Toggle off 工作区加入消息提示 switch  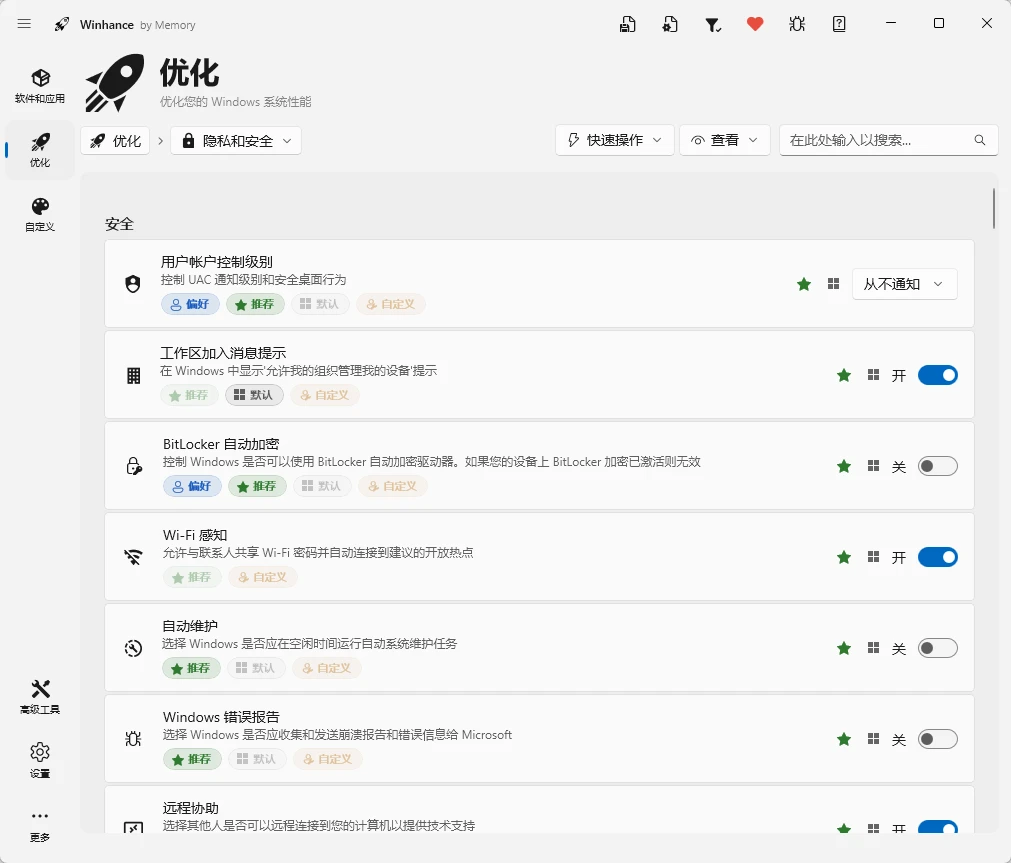937,375
